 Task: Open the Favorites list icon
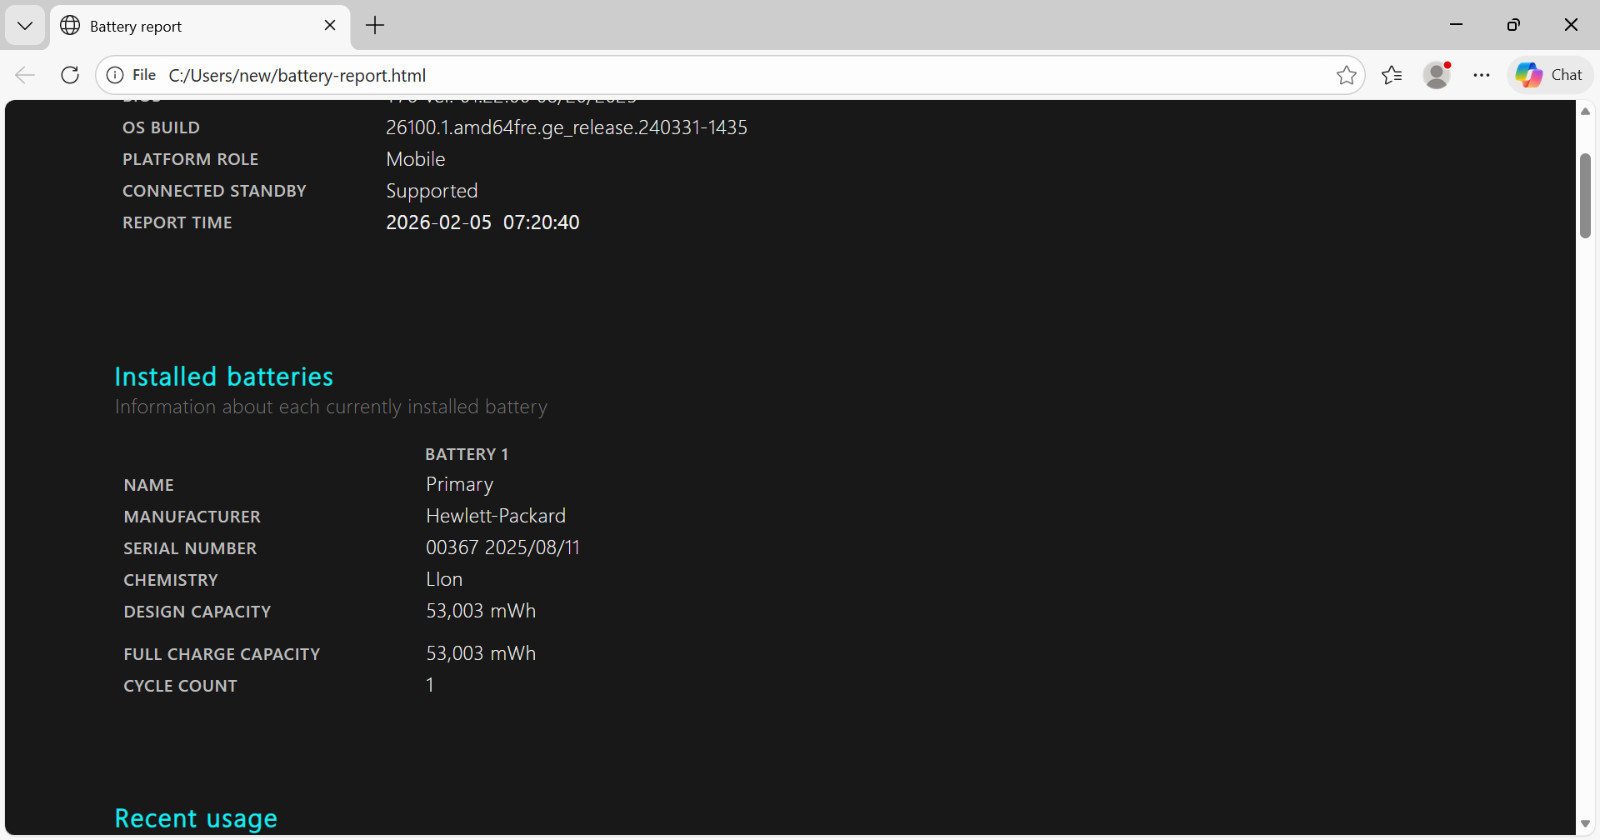(x=1392, y=75)
